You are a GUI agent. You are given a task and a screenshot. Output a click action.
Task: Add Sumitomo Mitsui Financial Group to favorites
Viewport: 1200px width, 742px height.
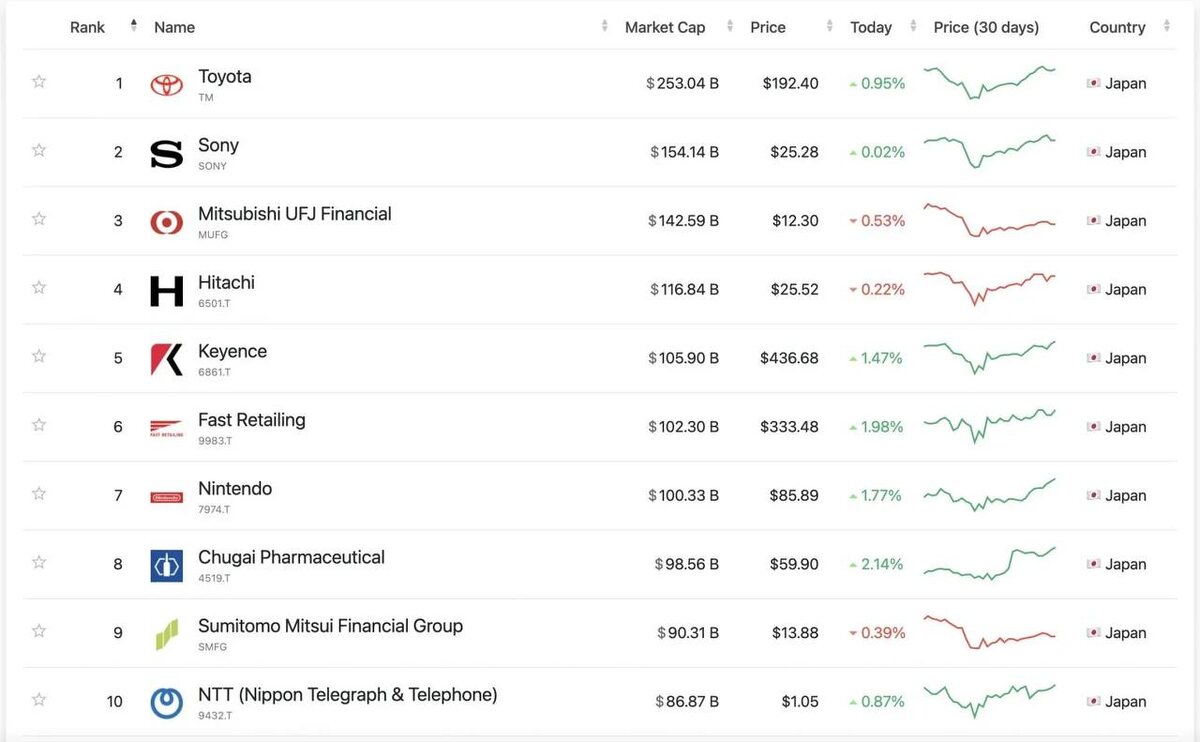39,631
